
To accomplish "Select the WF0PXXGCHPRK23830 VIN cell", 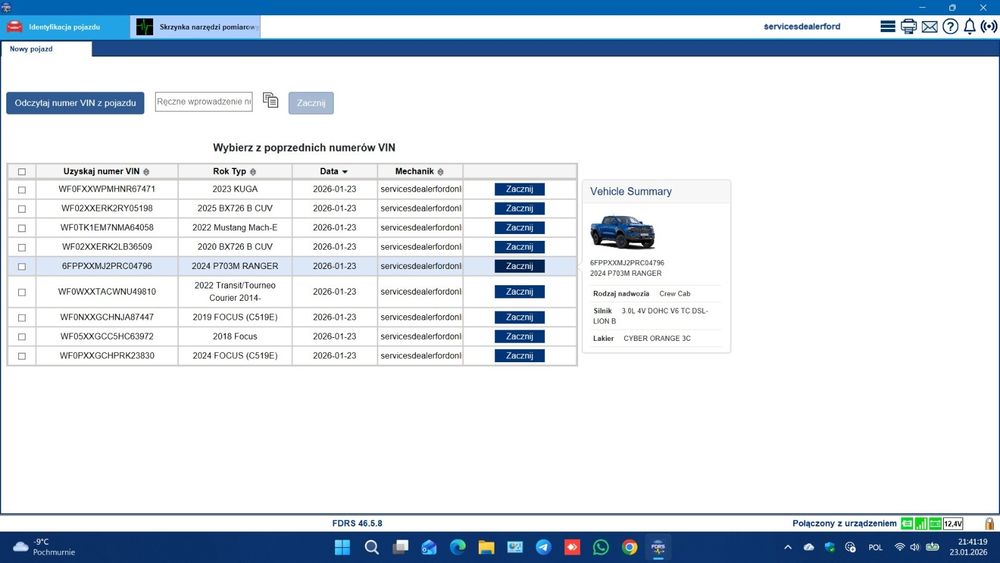I will pyautogui.click(x=107, y=356).
